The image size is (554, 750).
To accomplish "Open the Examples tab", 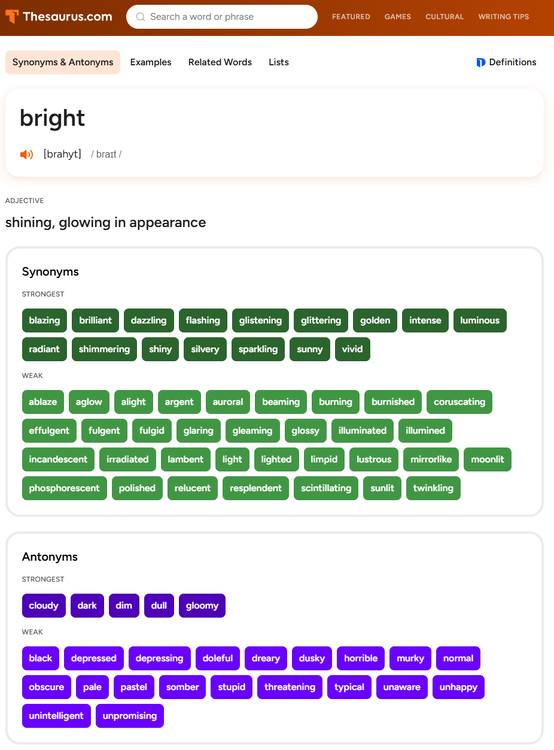I will pos(151,62).
